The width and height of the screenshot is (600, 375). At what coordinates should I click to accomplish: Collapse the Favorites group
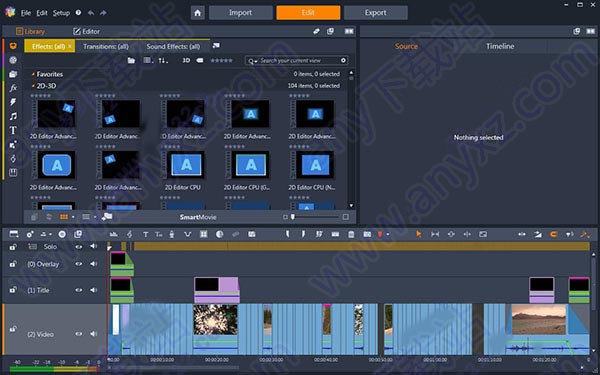pos(33,74)
